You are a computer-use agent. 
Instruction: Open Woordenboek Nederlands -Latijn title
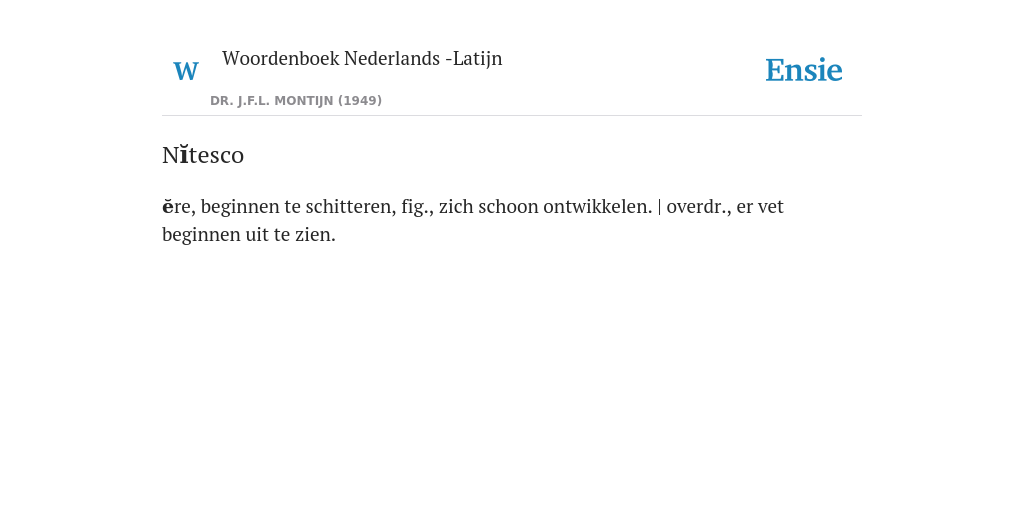[x=362, y=58]
